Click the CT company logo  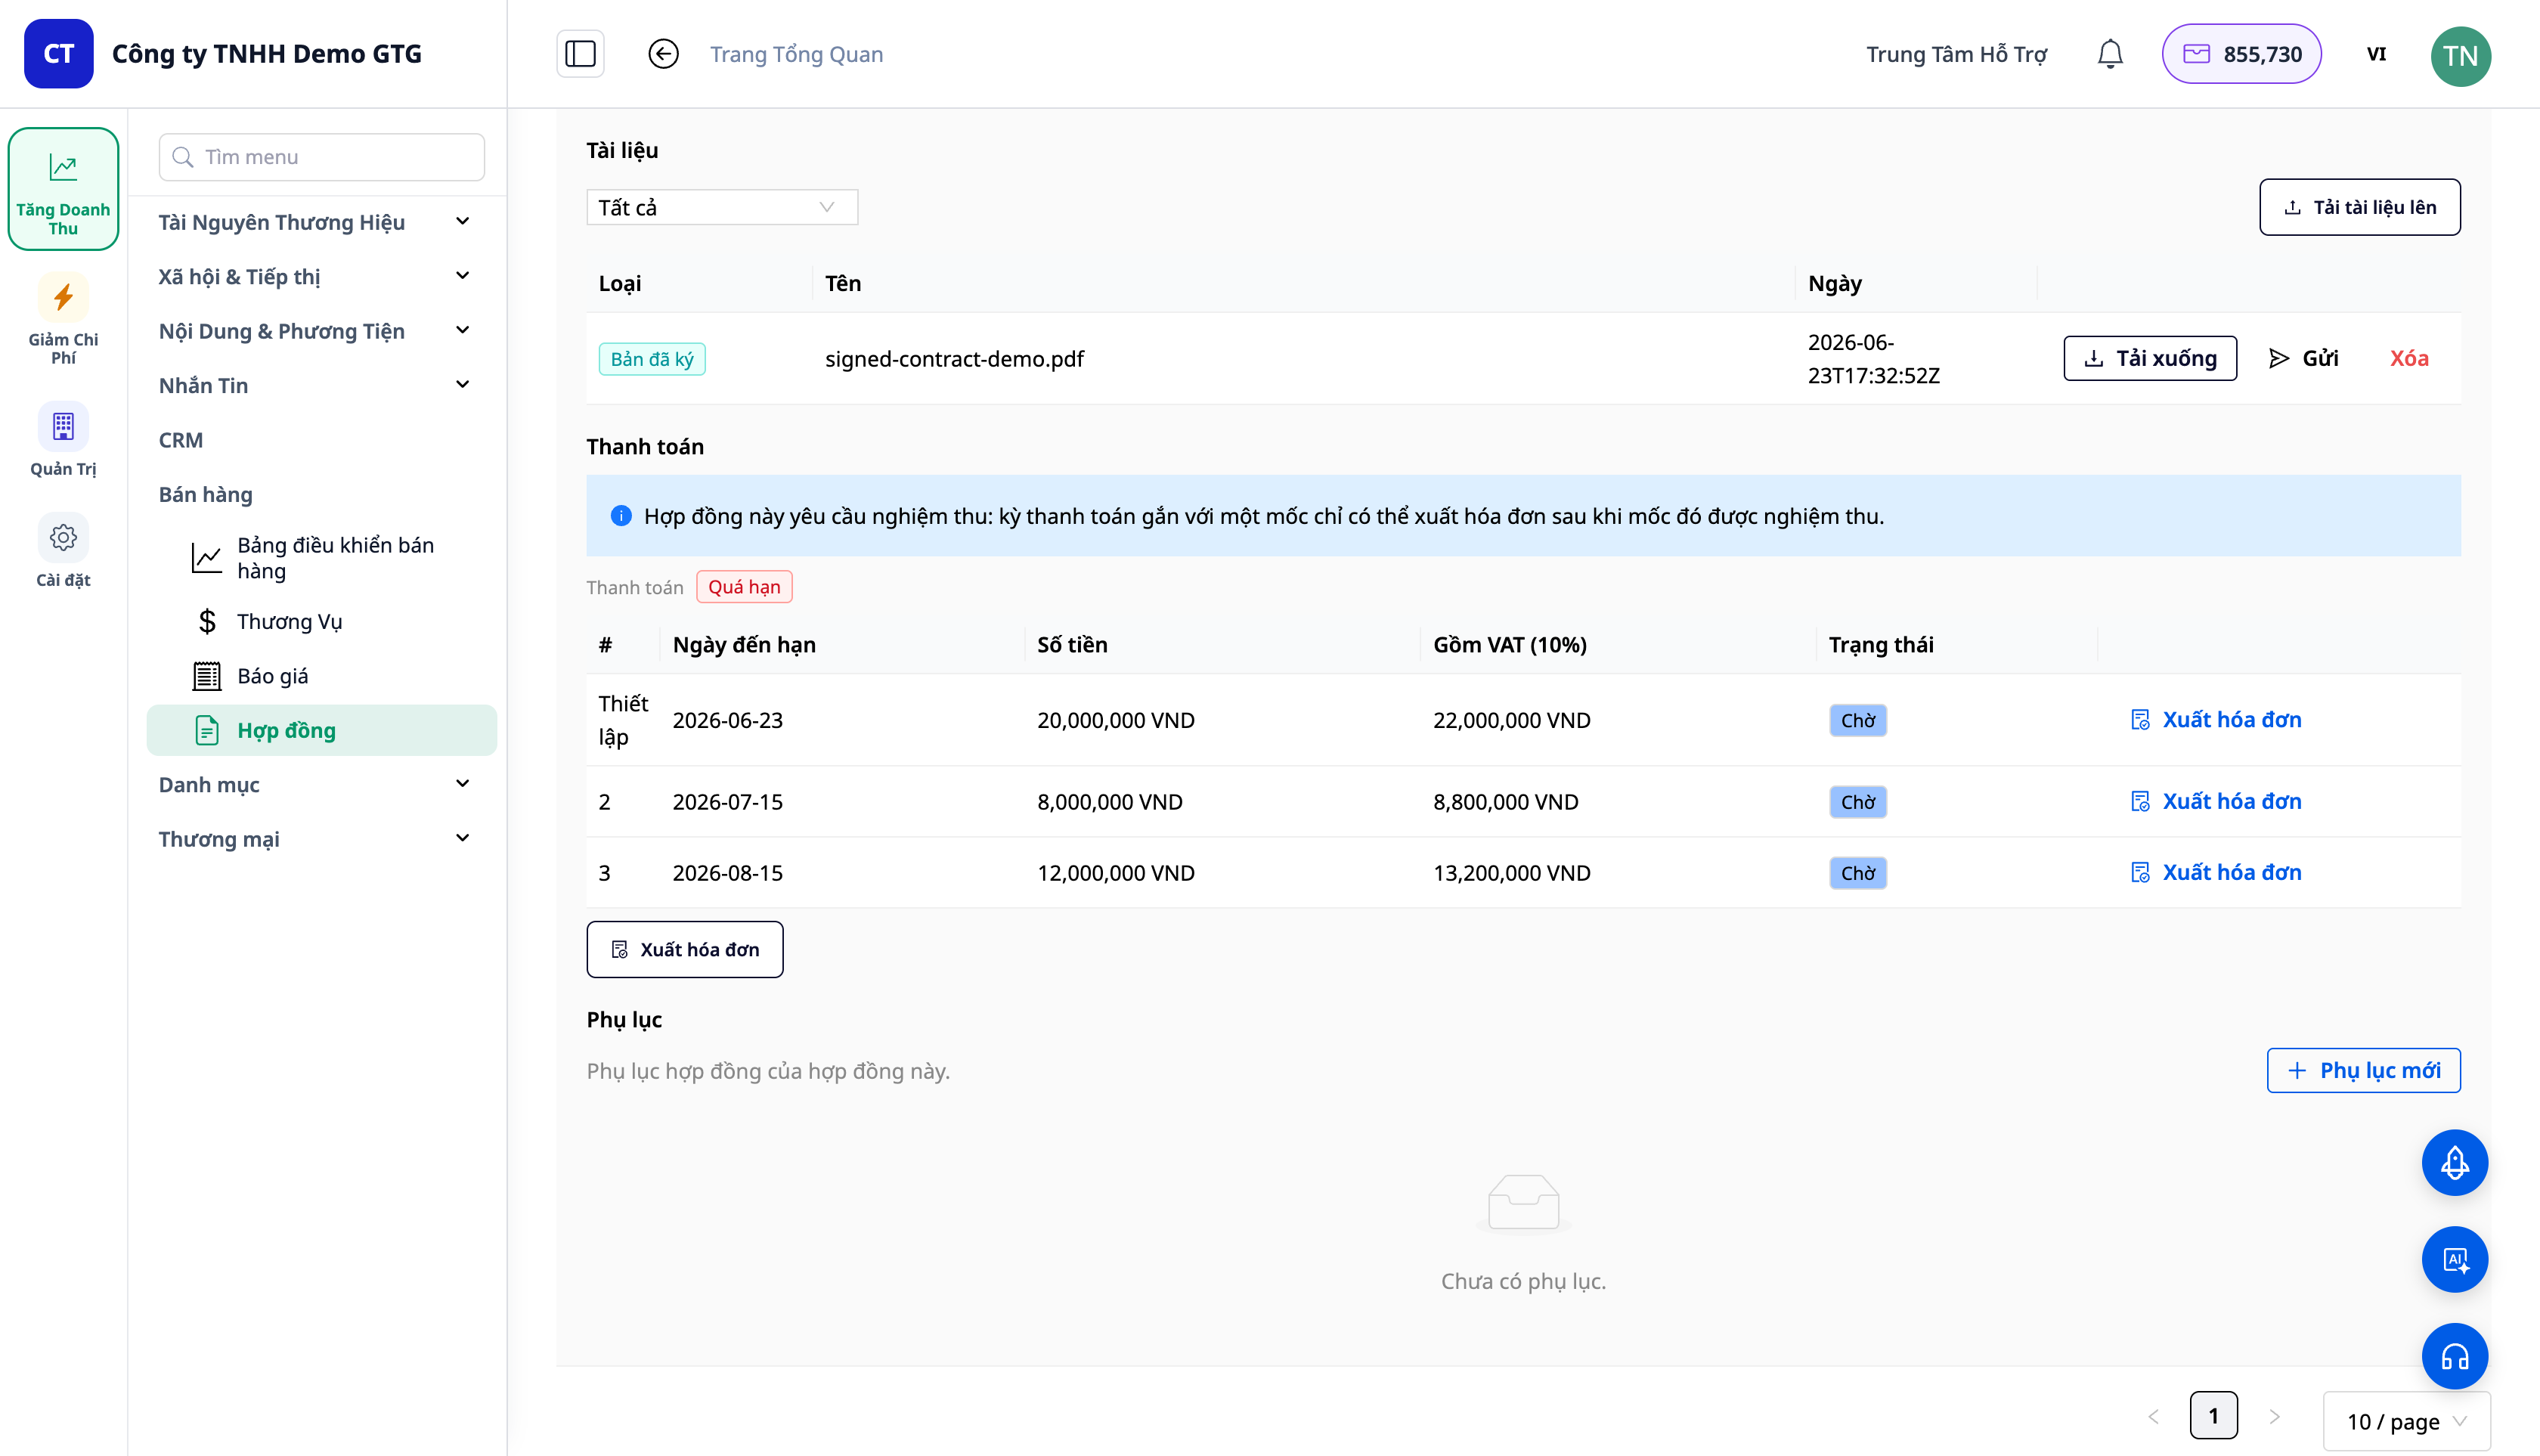click(x=59, y=54)
